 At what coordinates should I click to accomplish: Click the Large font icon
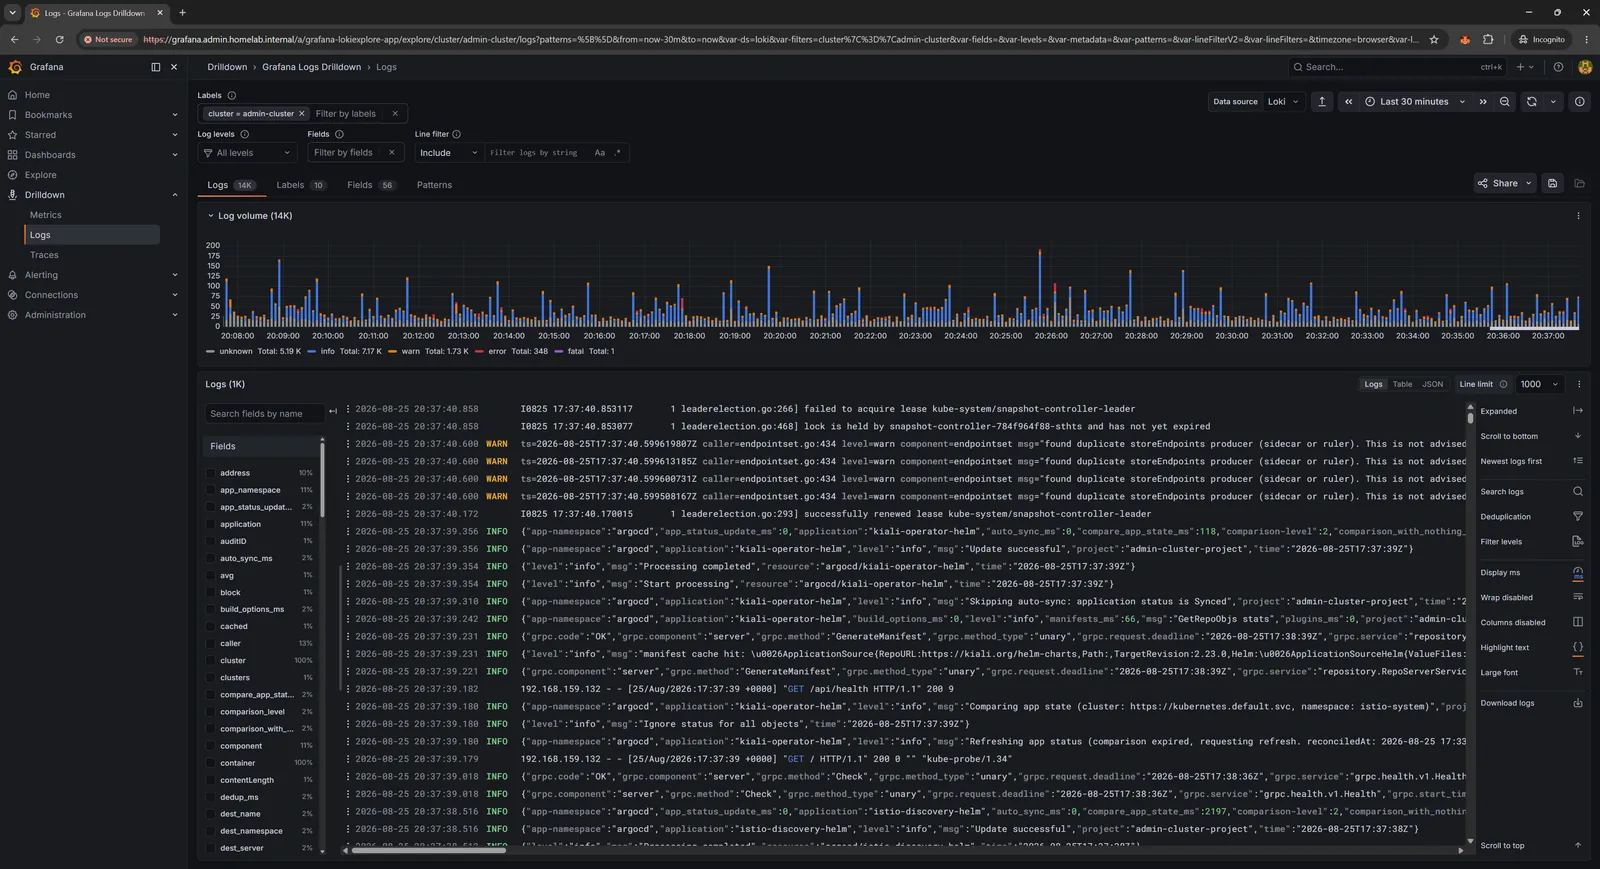1577,673
